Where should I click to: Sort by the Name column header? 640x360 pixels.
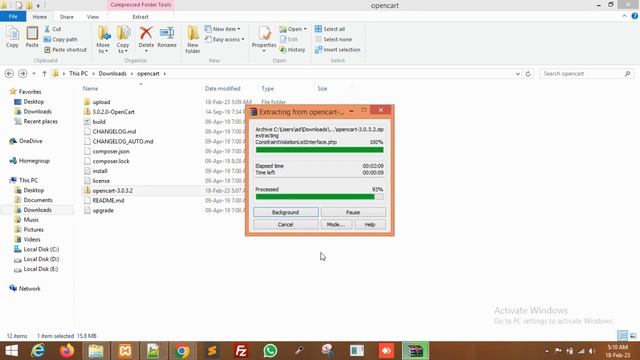(91, 89)
